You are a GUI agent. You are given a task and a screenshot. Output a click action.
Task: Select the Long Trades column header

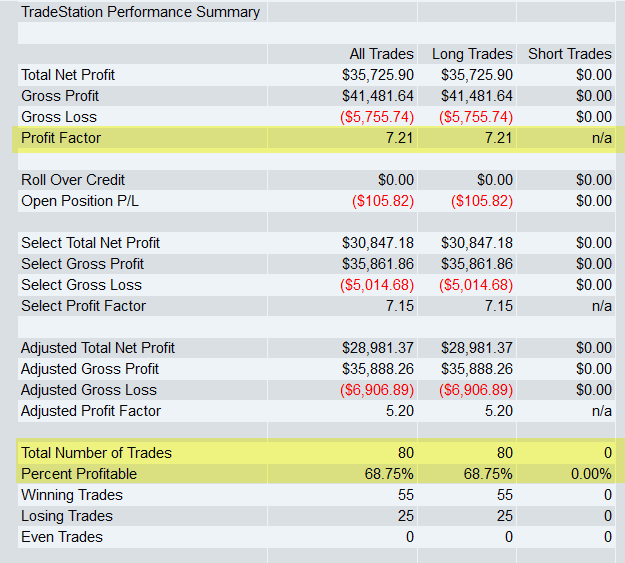[x=472, y=54]
